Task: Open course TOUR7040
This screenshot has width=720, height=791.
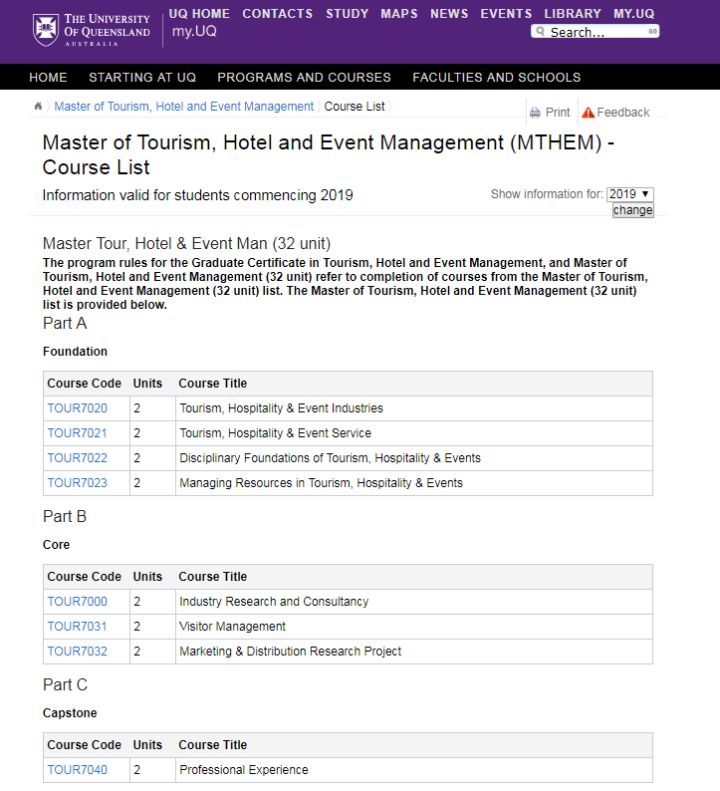Action: point(77,770)
